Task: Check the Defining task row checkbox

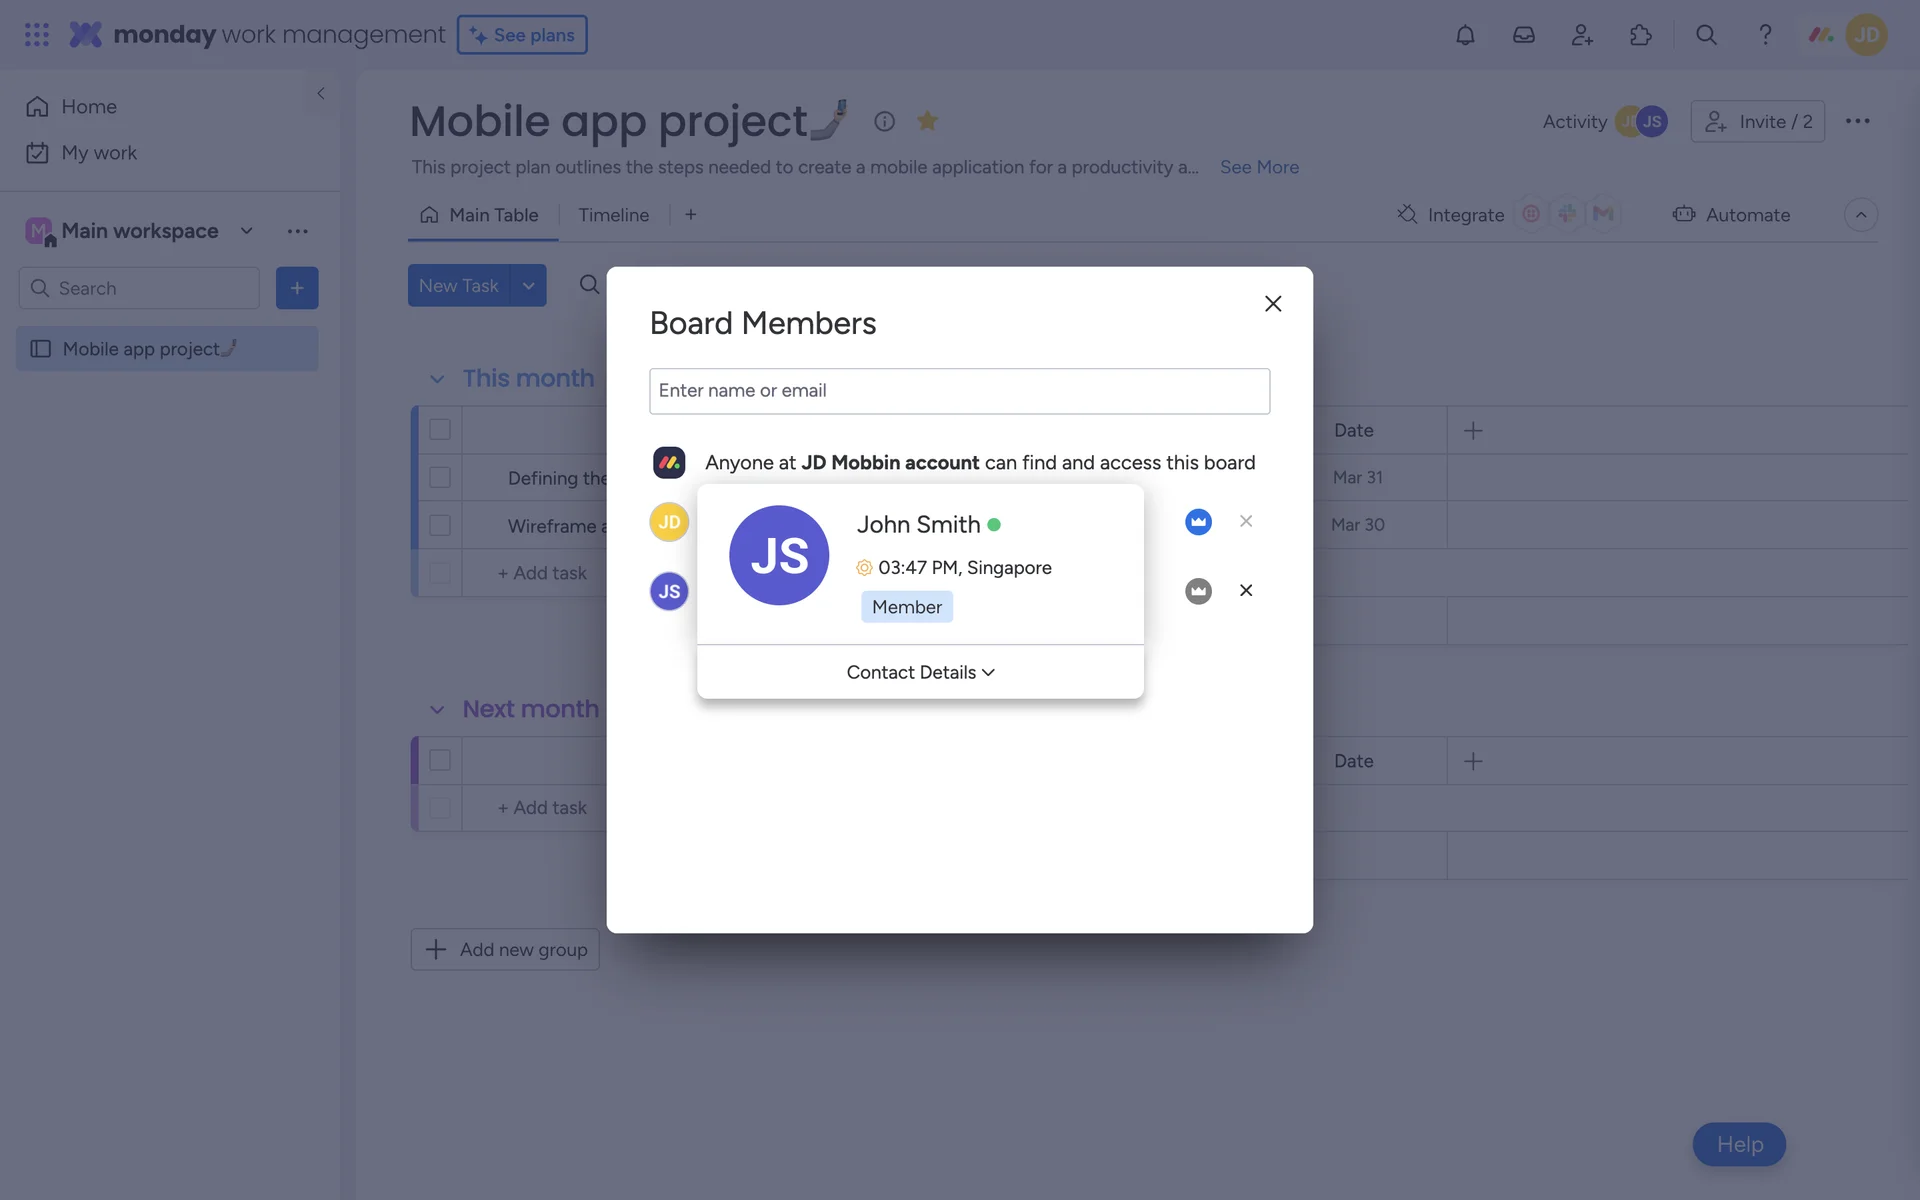Action: tap(440, 477)
